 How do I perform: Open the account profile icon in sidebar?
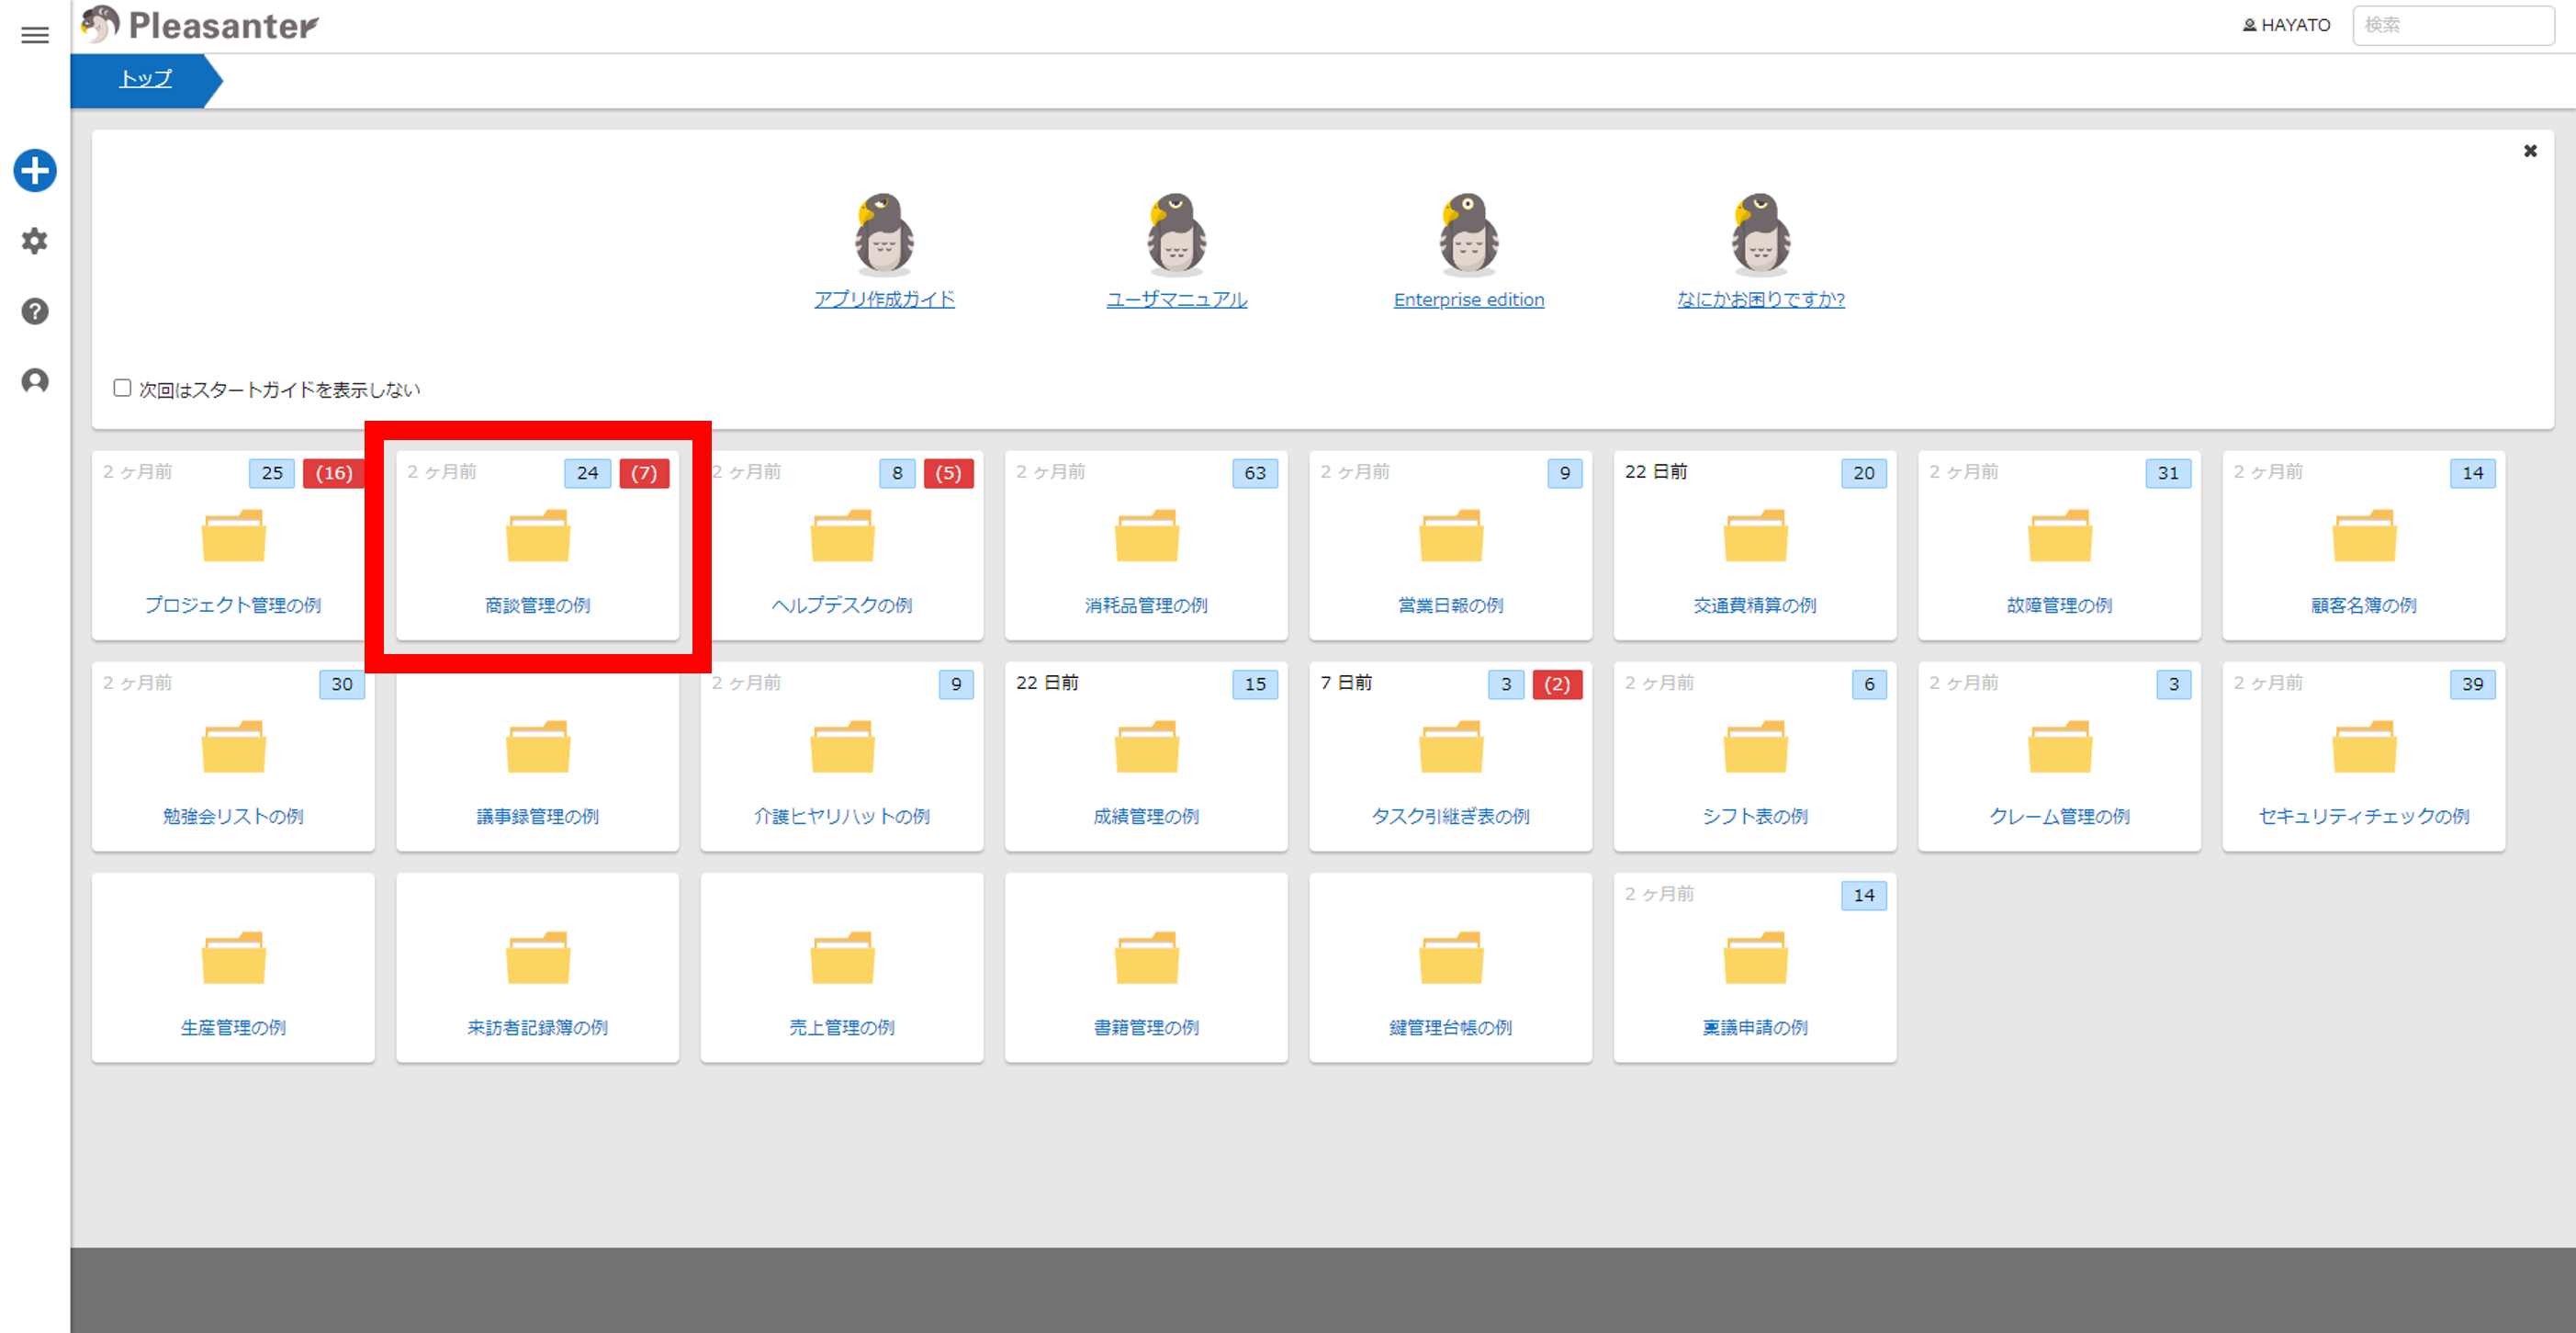[35, 381]
